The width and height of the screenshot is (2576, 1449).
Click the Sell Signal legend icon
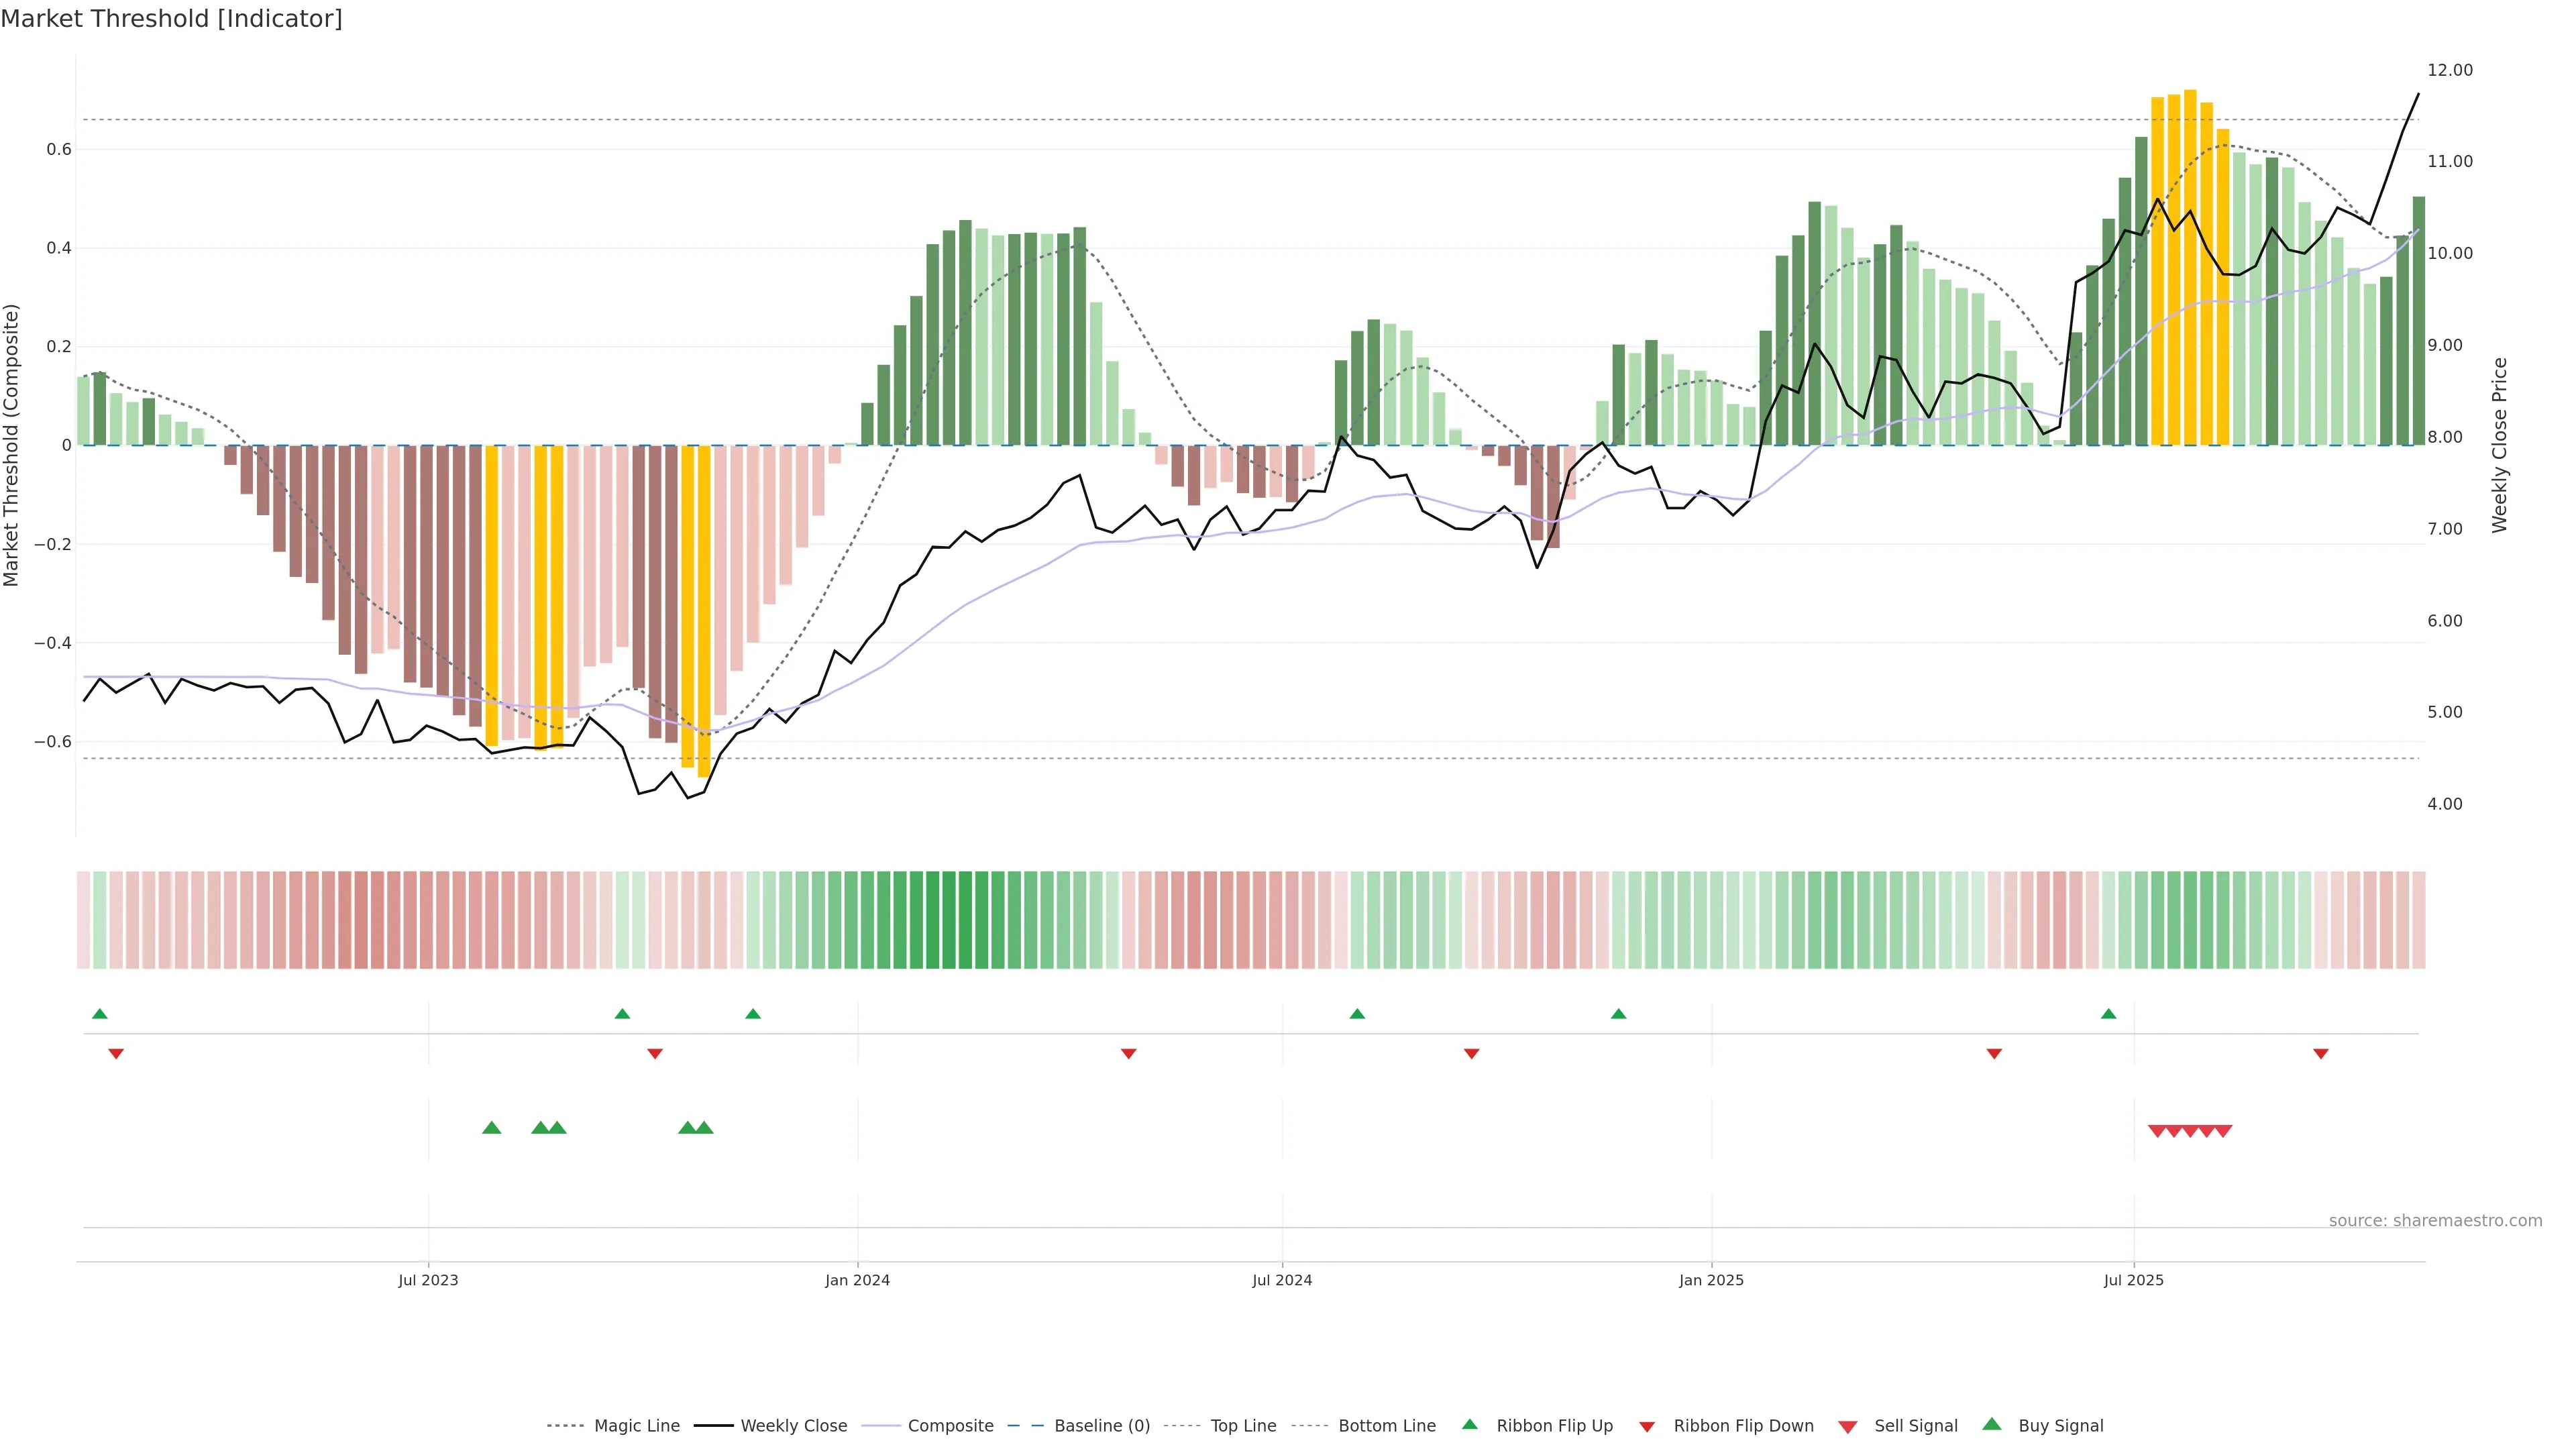pyautogui.click(x=1848, y=1427)
